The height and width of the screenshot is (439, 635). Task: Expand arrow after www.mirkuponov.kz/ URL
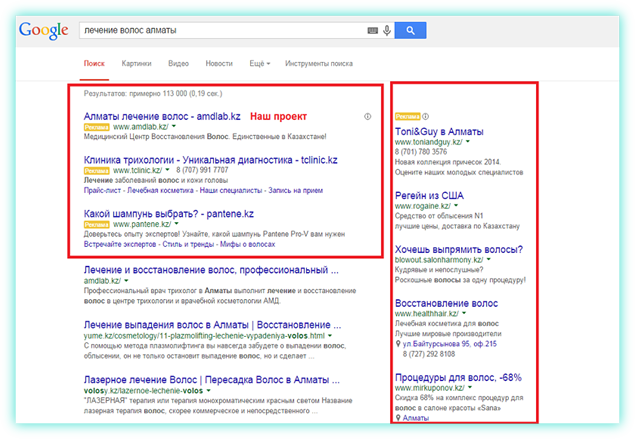pyautogui.click(x=470, y=387)
